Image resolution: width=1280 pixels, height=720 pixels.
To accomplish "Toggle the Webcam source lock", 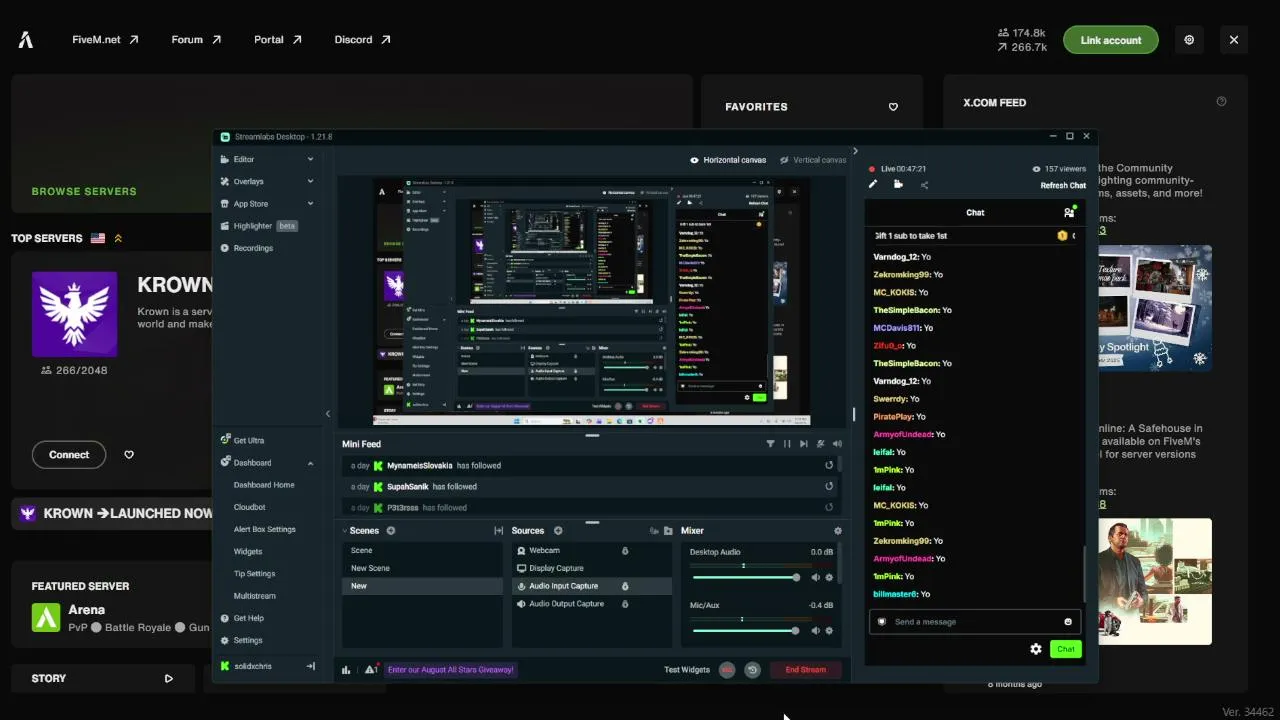I will 625,551.
